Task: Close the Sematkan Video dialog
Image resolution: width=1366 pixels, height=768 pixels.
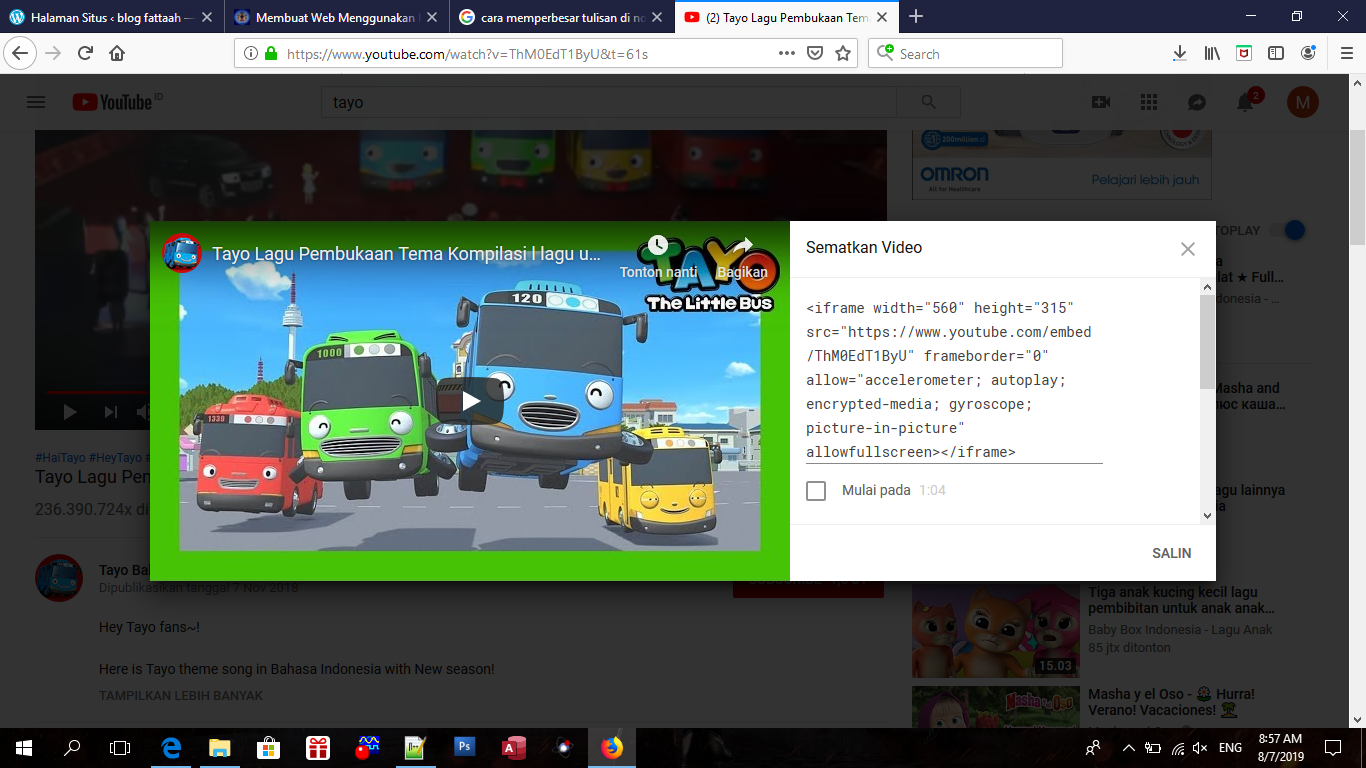Action: [1187, 249]
